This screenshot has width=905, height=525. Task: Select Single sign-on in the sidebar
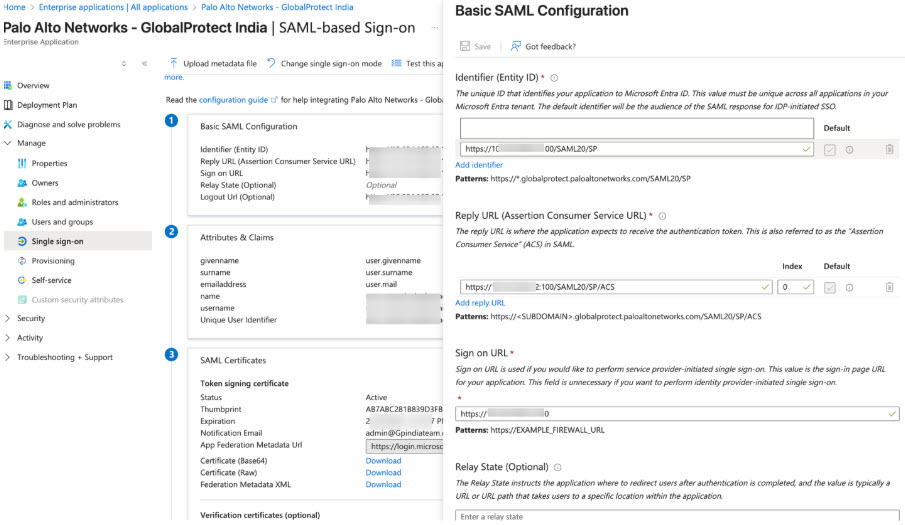[57, 241]
